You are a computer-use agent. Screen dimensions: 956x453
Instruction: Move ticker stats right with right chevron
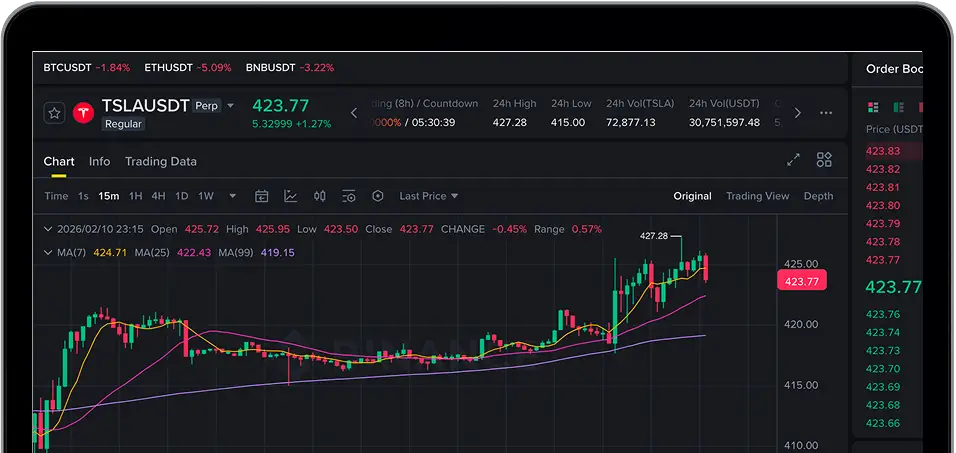tap(797, 113)
